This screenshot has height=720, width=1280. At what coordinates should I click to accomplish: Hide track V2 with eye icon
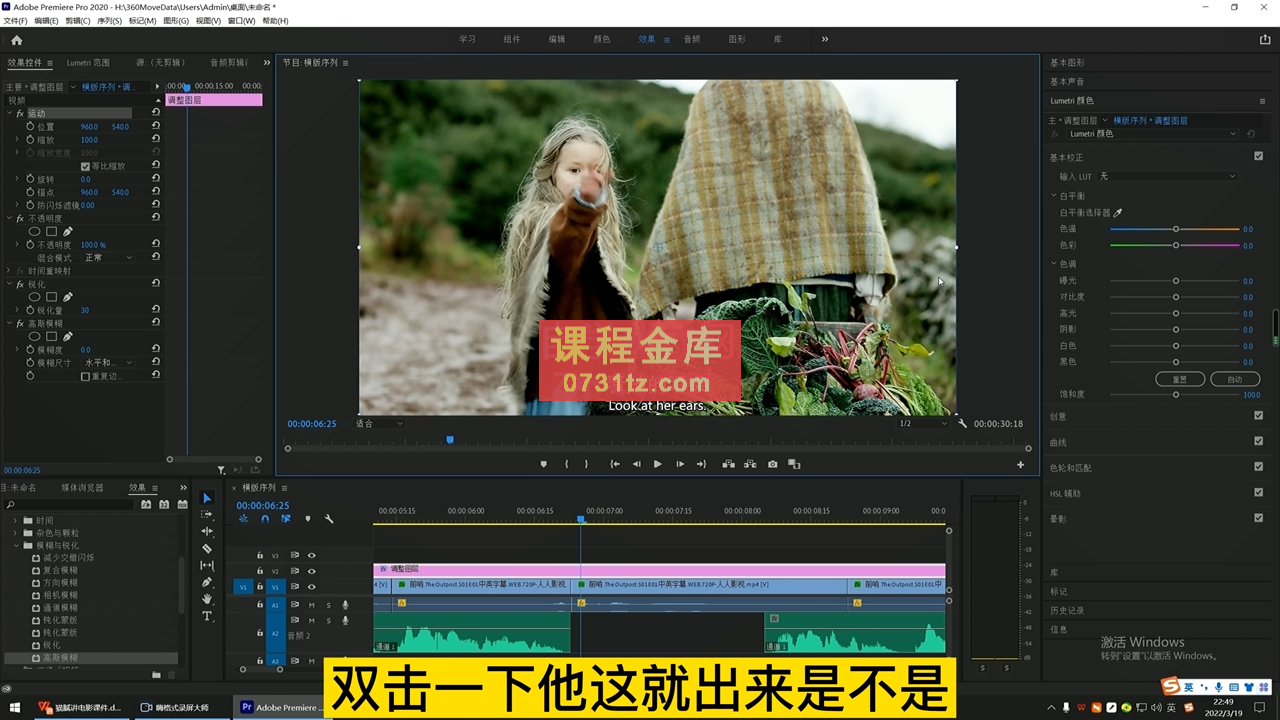click(311, 571)
